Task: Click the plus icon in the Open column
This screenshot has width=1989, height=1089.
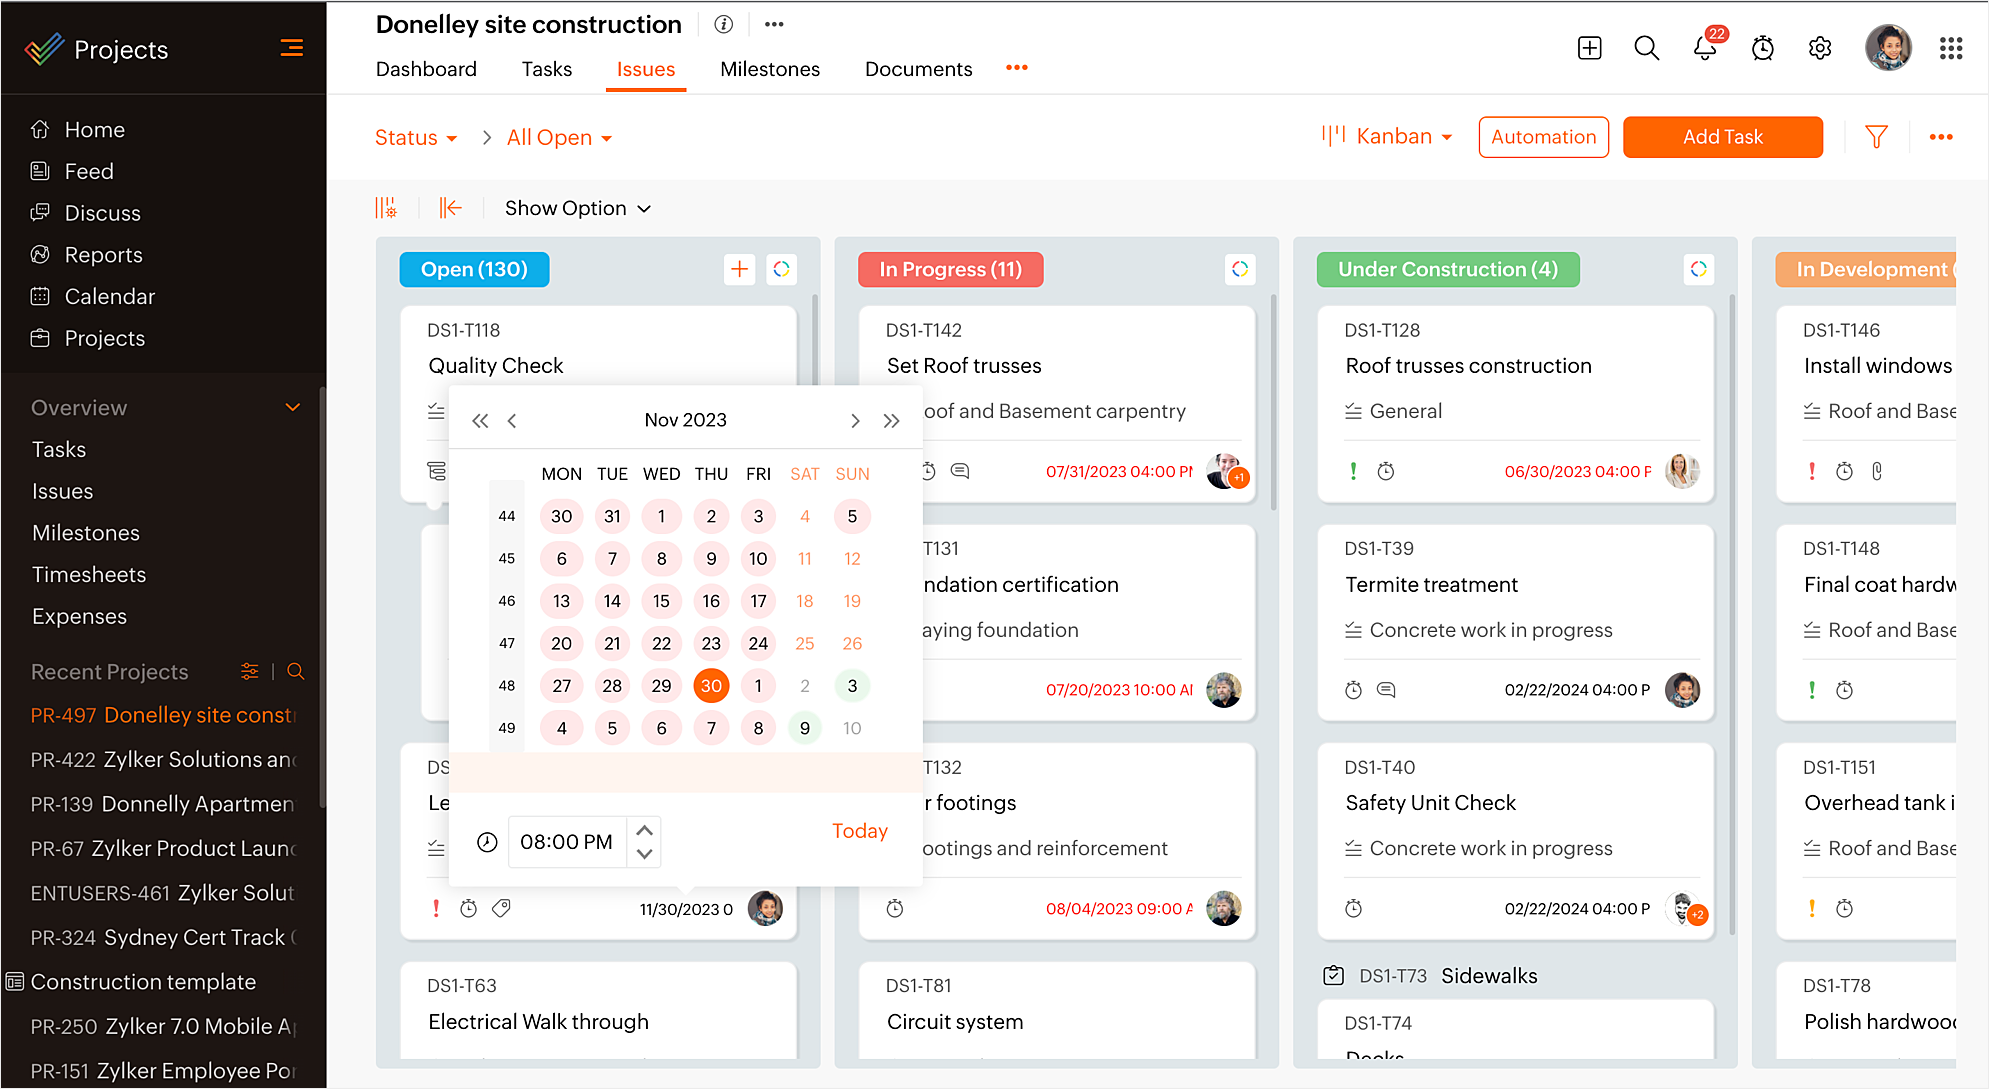Action: click(x=739, y=269)
